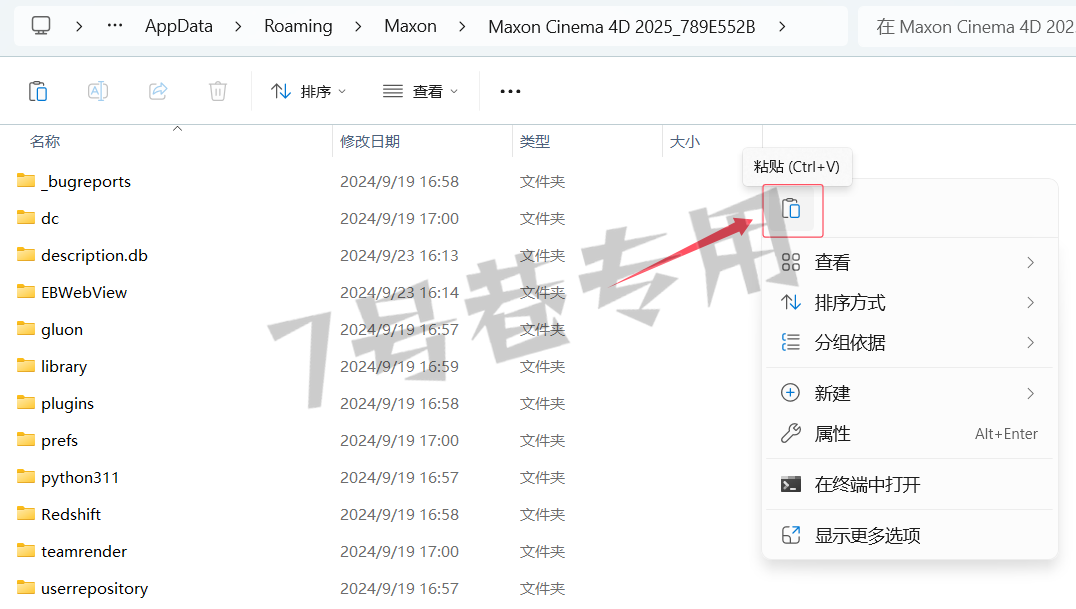Select the gluon folder icon
Screen dimensions: 1076x609
(x=26, y=329)
